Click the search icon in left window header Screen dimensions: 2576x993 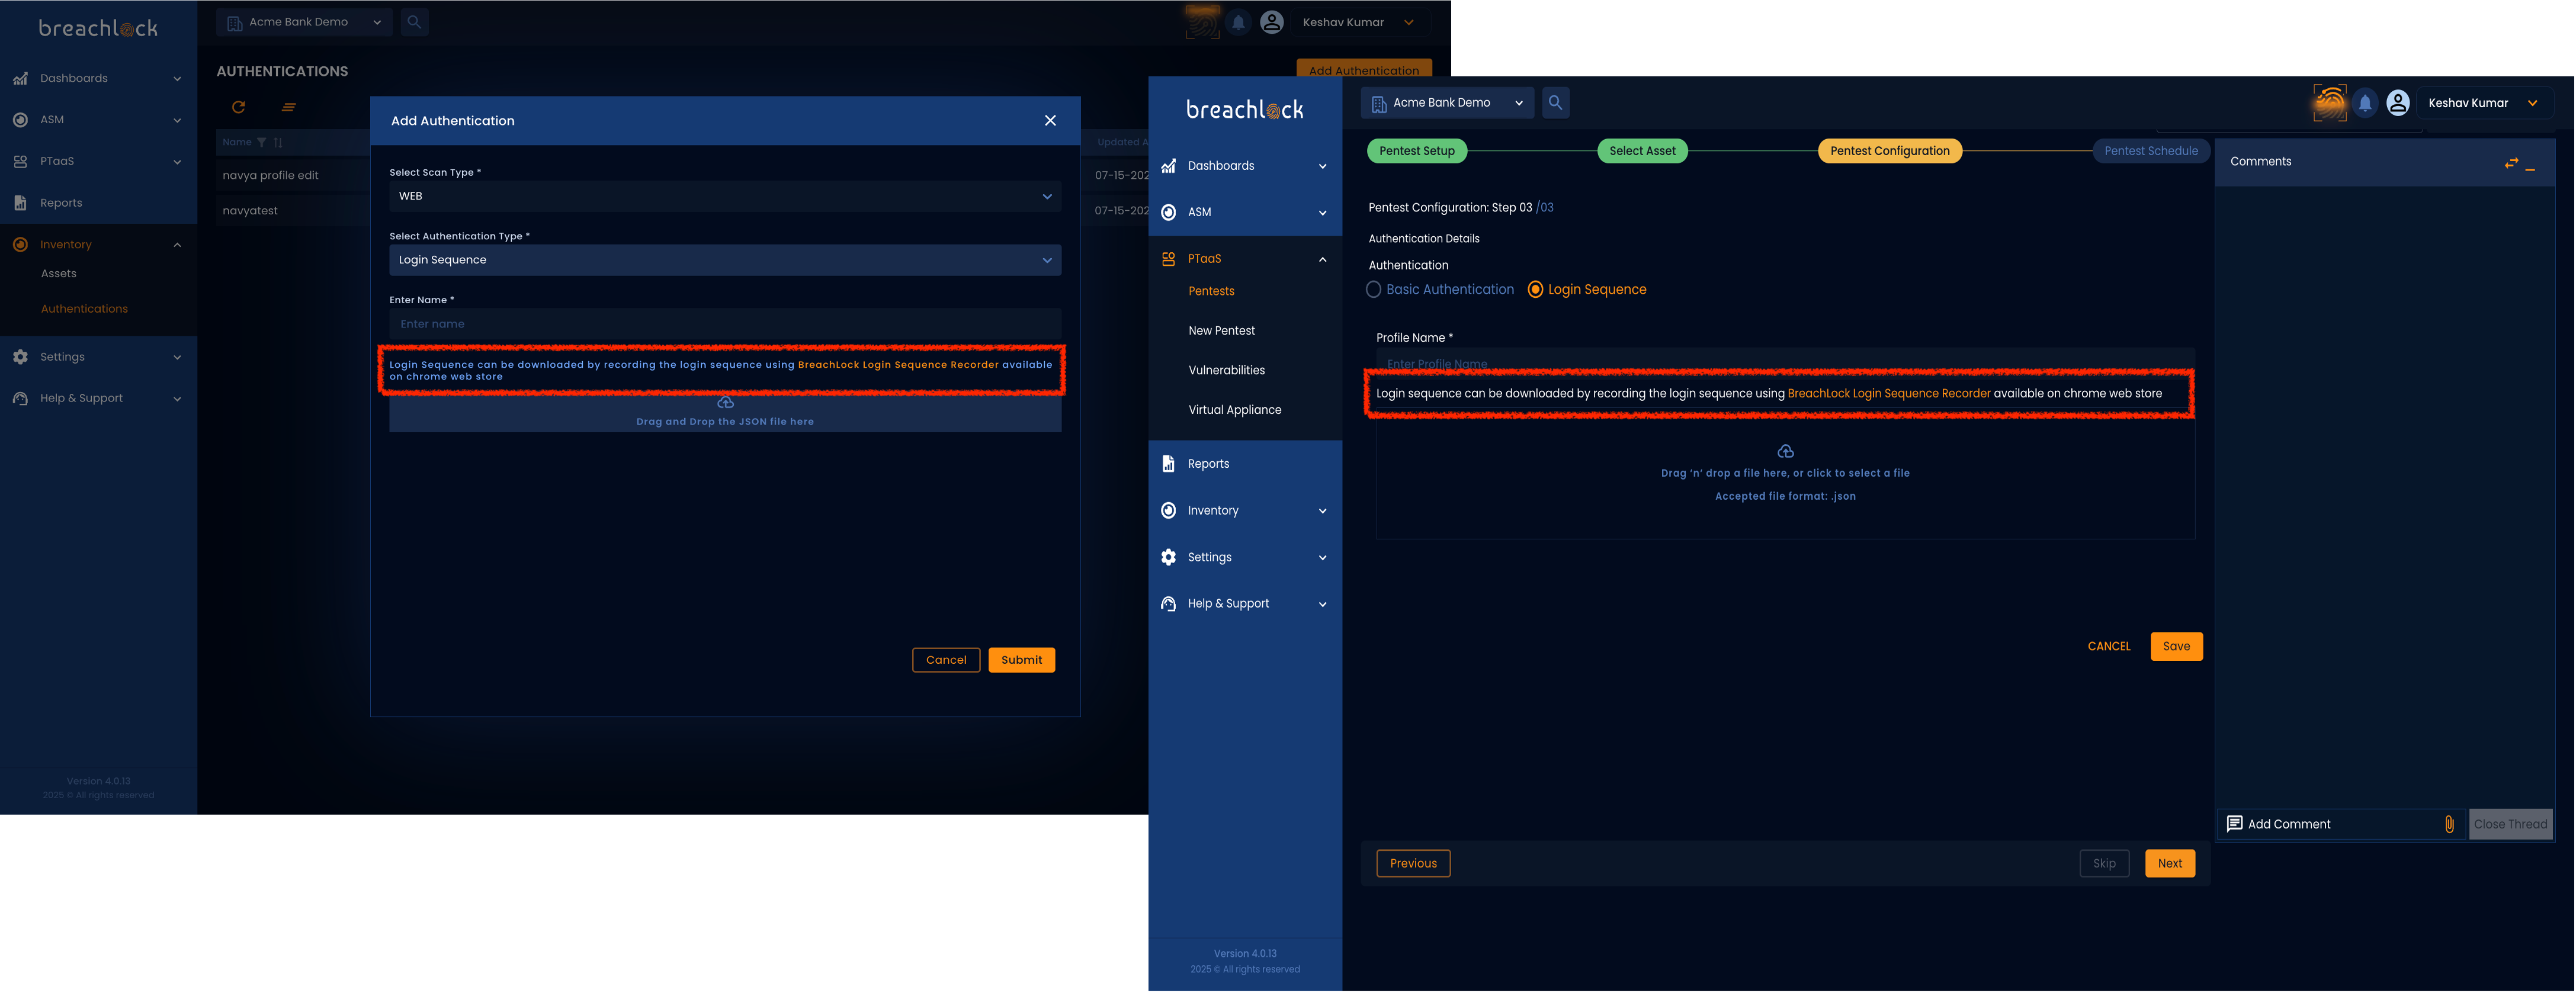click(x=414, y=22)
